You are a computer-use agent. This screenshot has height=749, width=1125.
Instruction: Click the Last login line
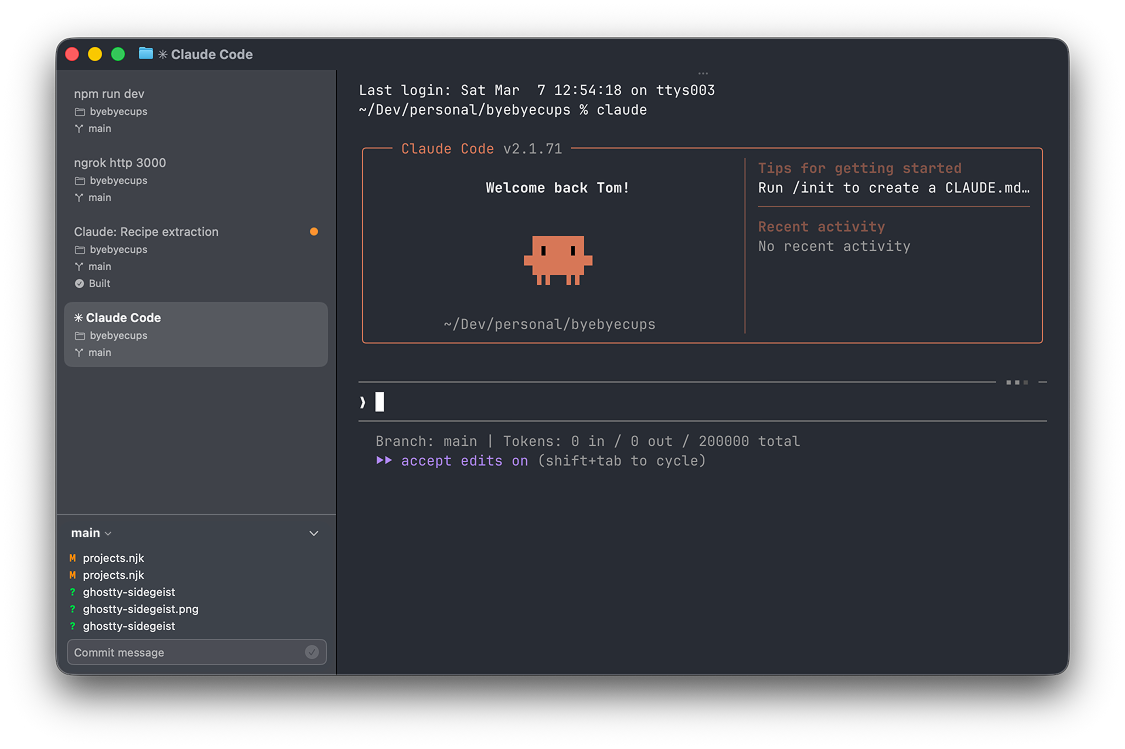pyautogui.click(x=537, y=90)
